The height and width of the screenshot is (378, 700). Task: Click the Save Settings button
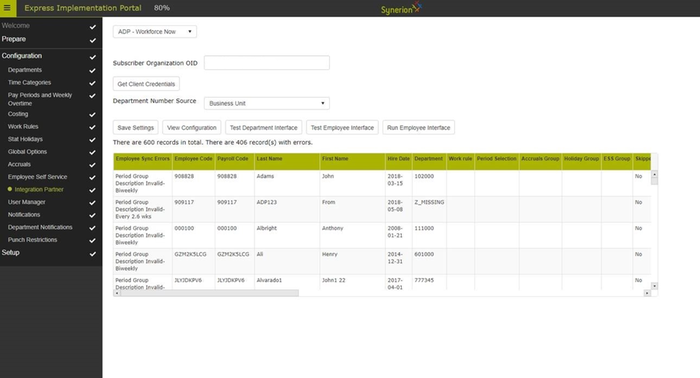click(135, 128)
